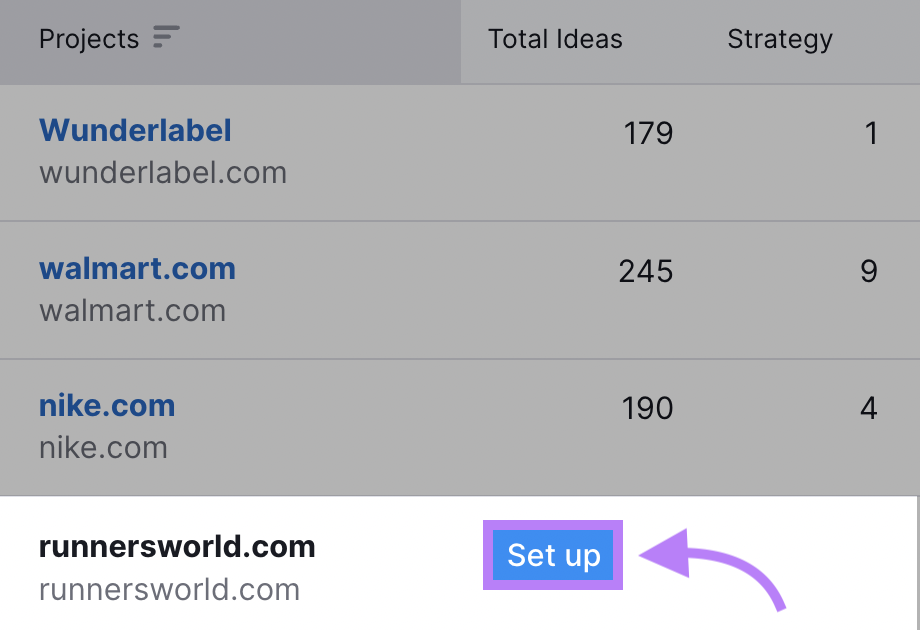Click the wunderlabel.com domain text
The image size is (920, 630).
coord(162,172)
